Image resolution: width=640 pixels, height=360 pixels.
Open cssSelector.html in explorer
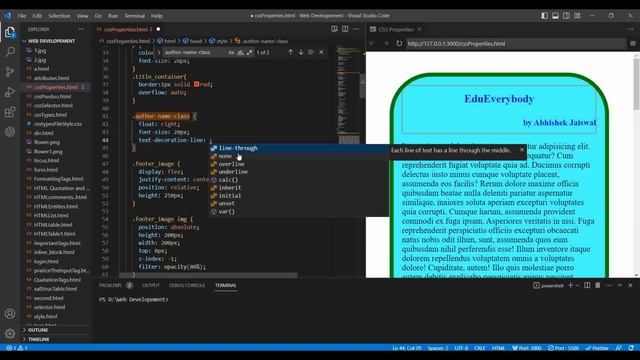tap(53, 105)
